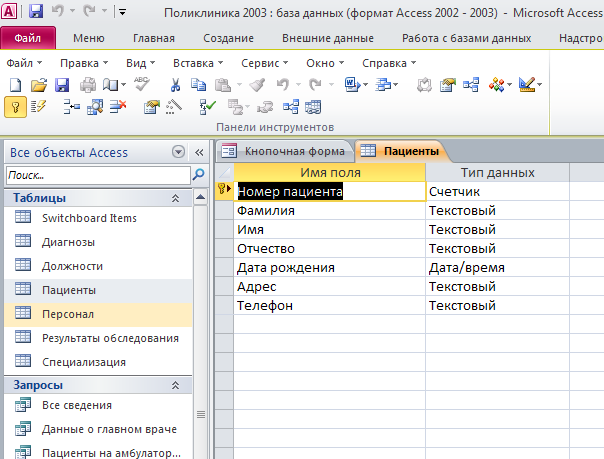
Task: Select the Персонал table
Action: 98,314
